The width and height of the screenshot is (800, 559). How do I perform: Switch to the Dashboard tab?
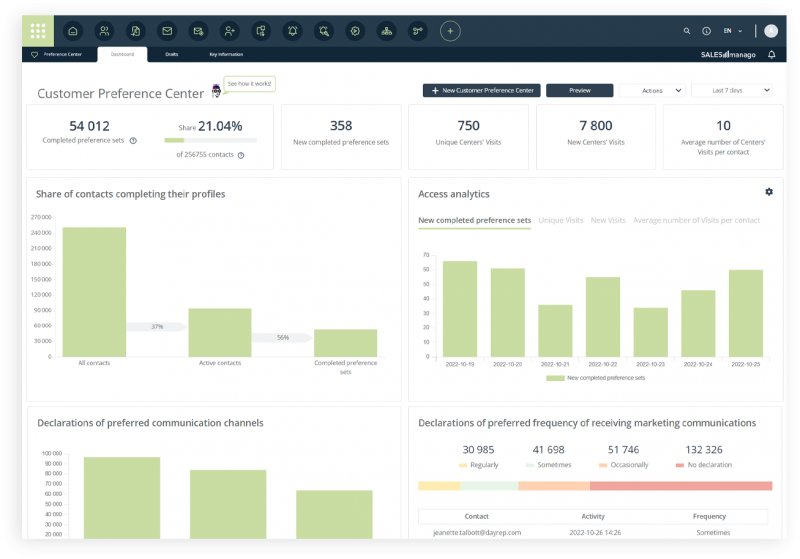click(122, 54)
